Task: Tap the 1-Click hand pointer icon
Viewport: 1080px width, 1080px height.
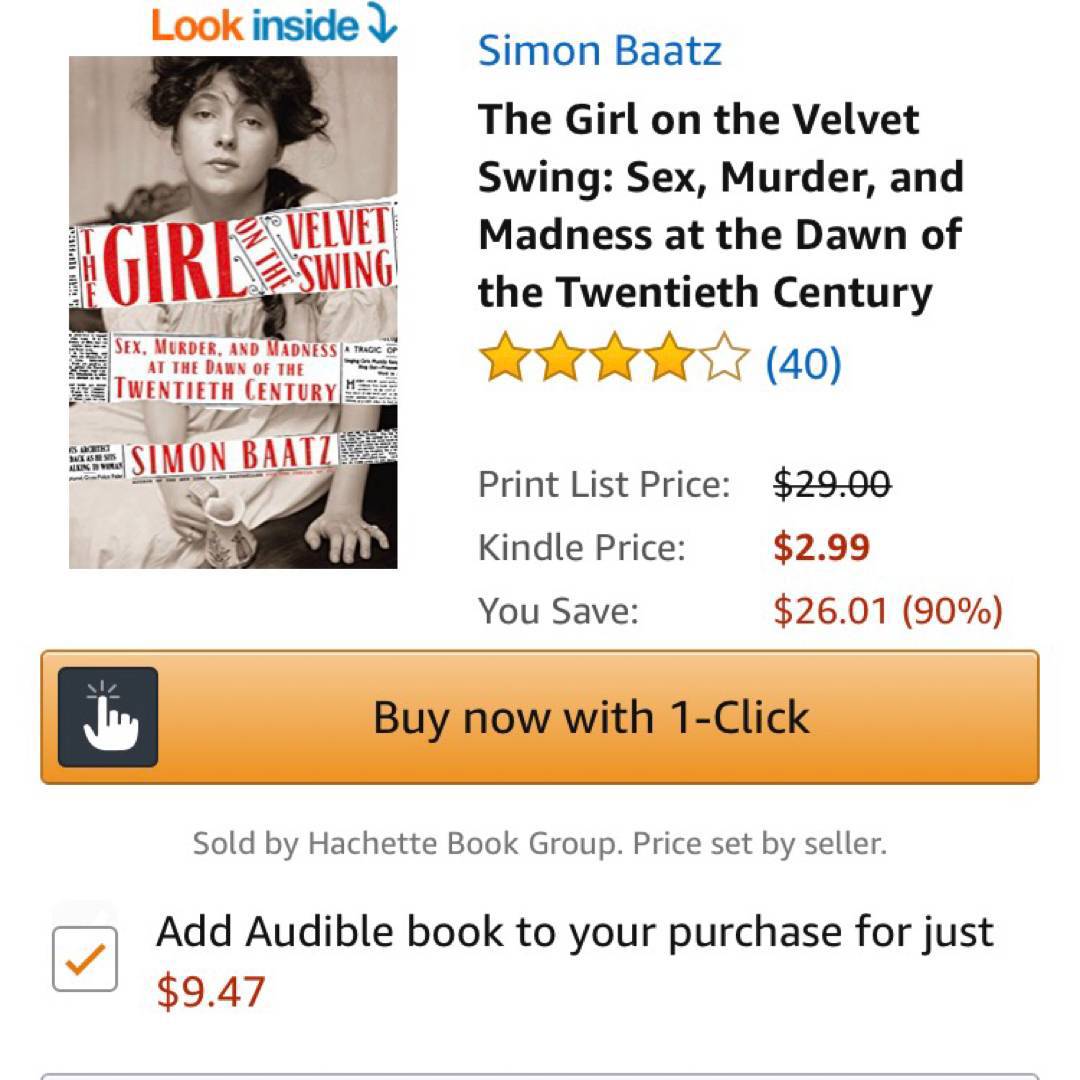Action: point(108,717)
